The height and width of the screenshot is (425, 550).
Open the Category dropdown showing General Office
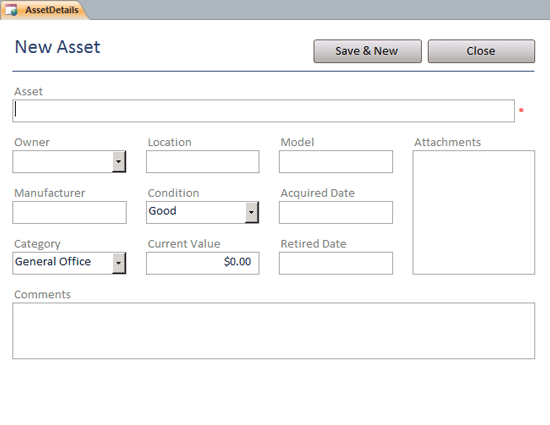pyautogui.click(x=119, y=263)
